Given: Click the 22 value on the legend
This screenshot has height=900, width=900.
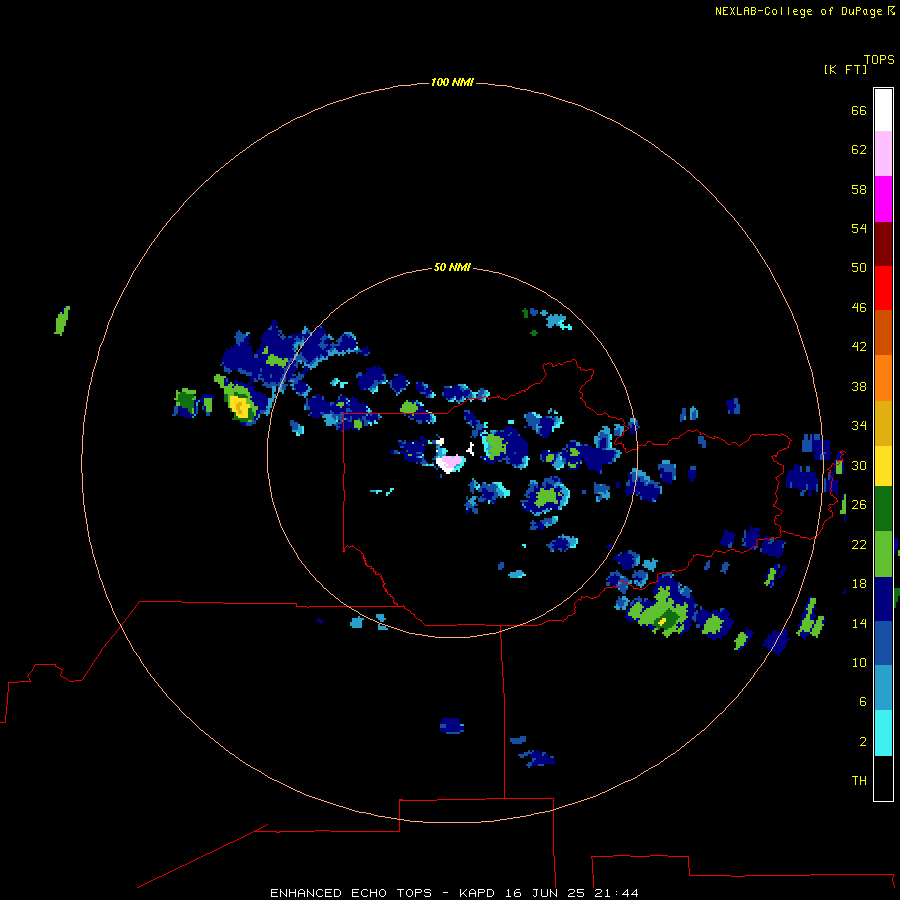Looking at the screenshot, I should 859,545.
